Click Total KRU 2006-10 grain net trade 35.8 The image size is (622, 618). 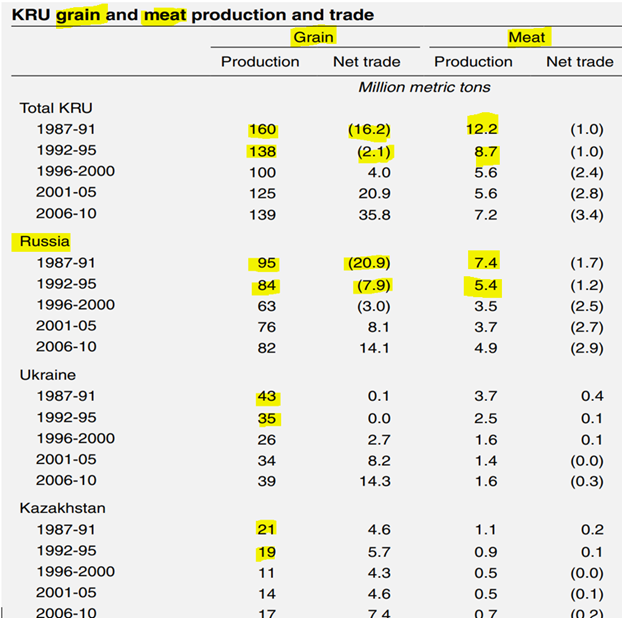coord(378,213)
